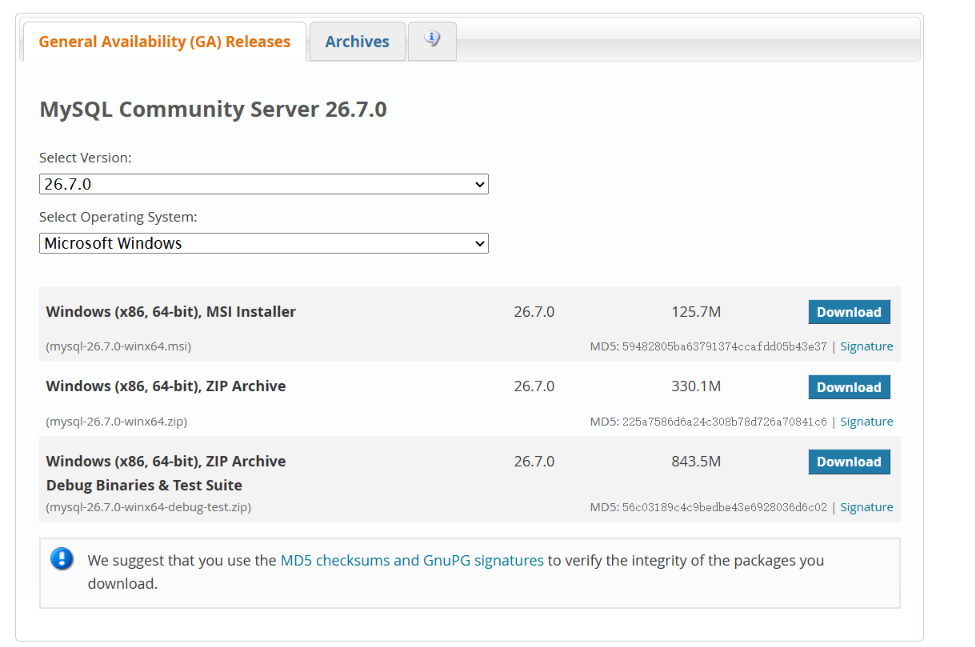Click the 'Windows (x86, 64-bit), MSI Installer' title
975x647 pixels.
pos(170,311)
